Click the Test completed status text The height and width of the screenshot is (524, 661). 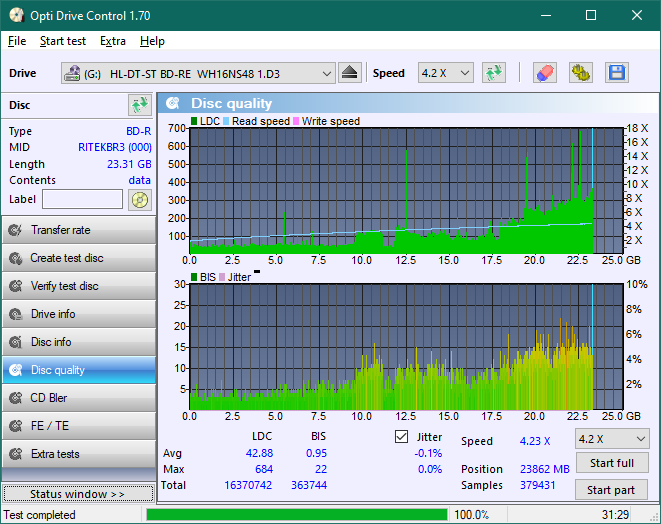(x=40, y=515)
